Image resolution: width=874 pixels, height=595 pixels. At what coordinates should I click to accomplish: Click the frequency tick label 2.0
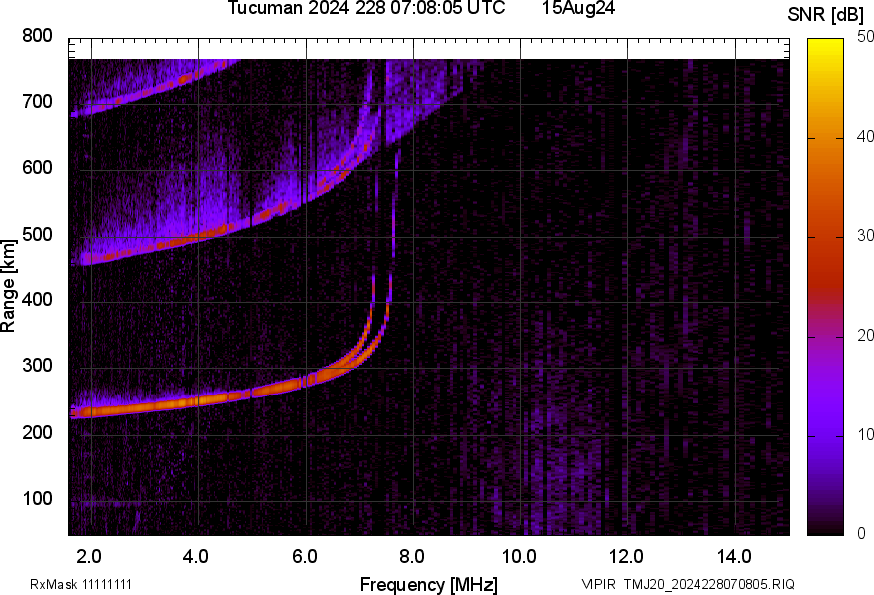(89, 556)
